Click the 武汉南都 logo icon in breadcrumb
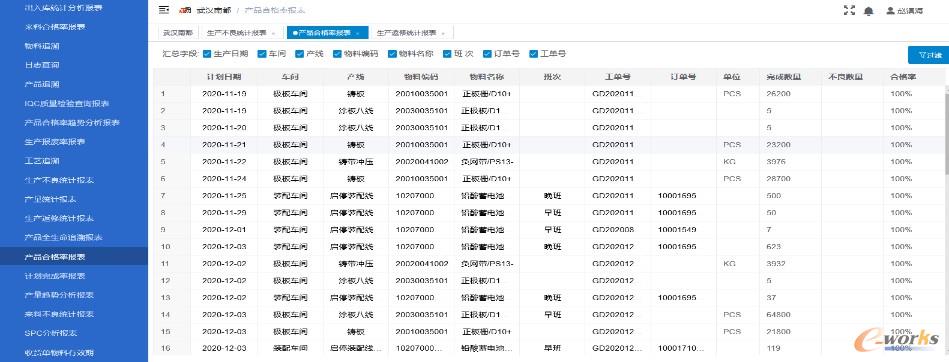This screenshot has height=362, width=949. [x=185, y=10]
